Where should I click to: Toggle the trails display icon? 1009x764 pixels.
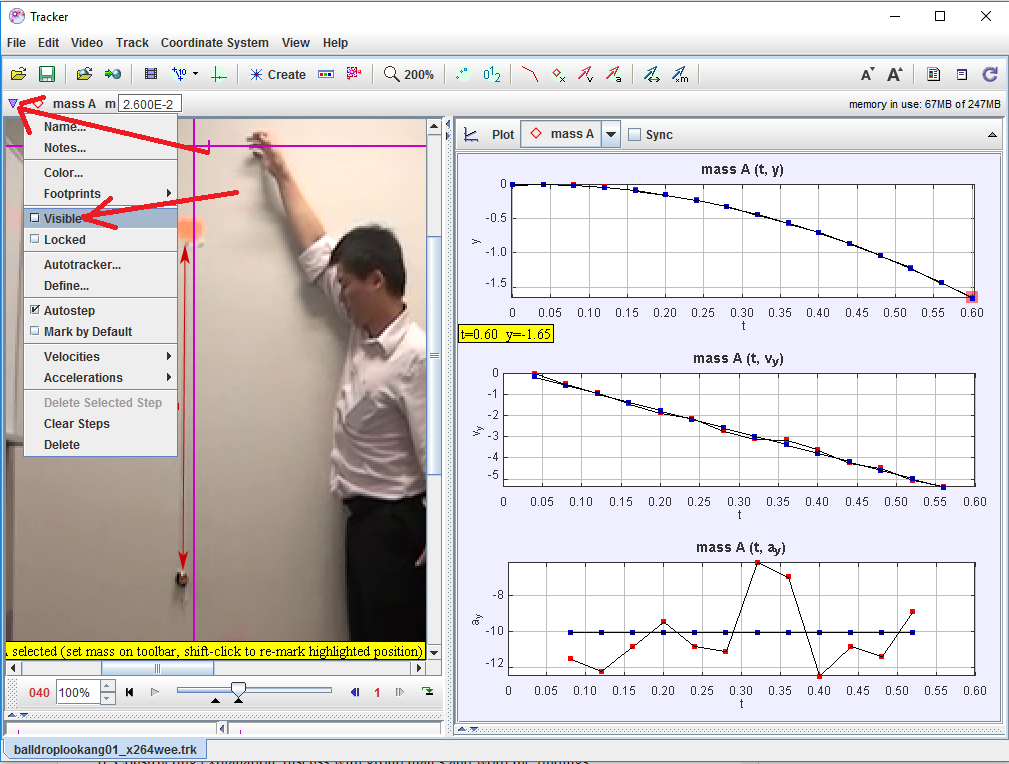tap(463, 74)
